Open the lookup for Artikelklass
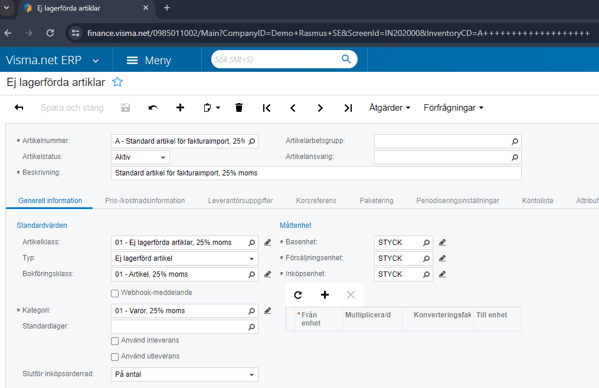Screen dimensions: 599x388 [x=252, y=242]
